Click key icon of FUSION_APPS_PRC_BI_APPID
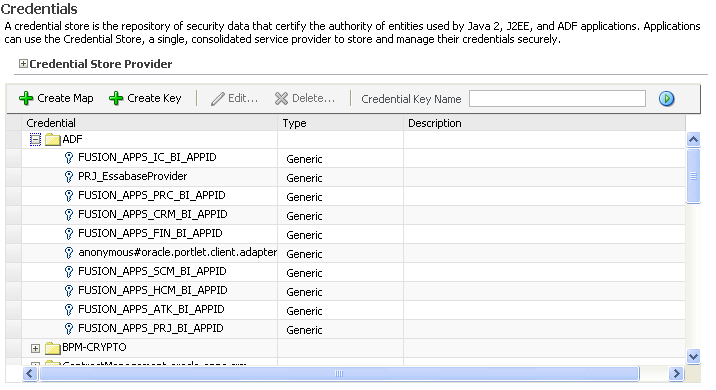The height and width of the screenshot is (390, 716). 69,196
